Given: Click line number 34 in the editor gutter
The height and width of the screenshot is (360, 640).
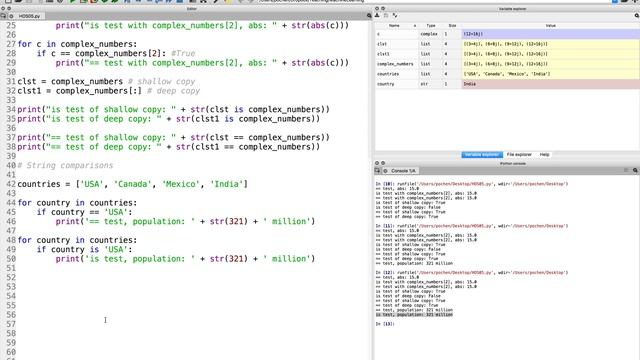Looking at the screenshot, I should [x=11, y=109].
